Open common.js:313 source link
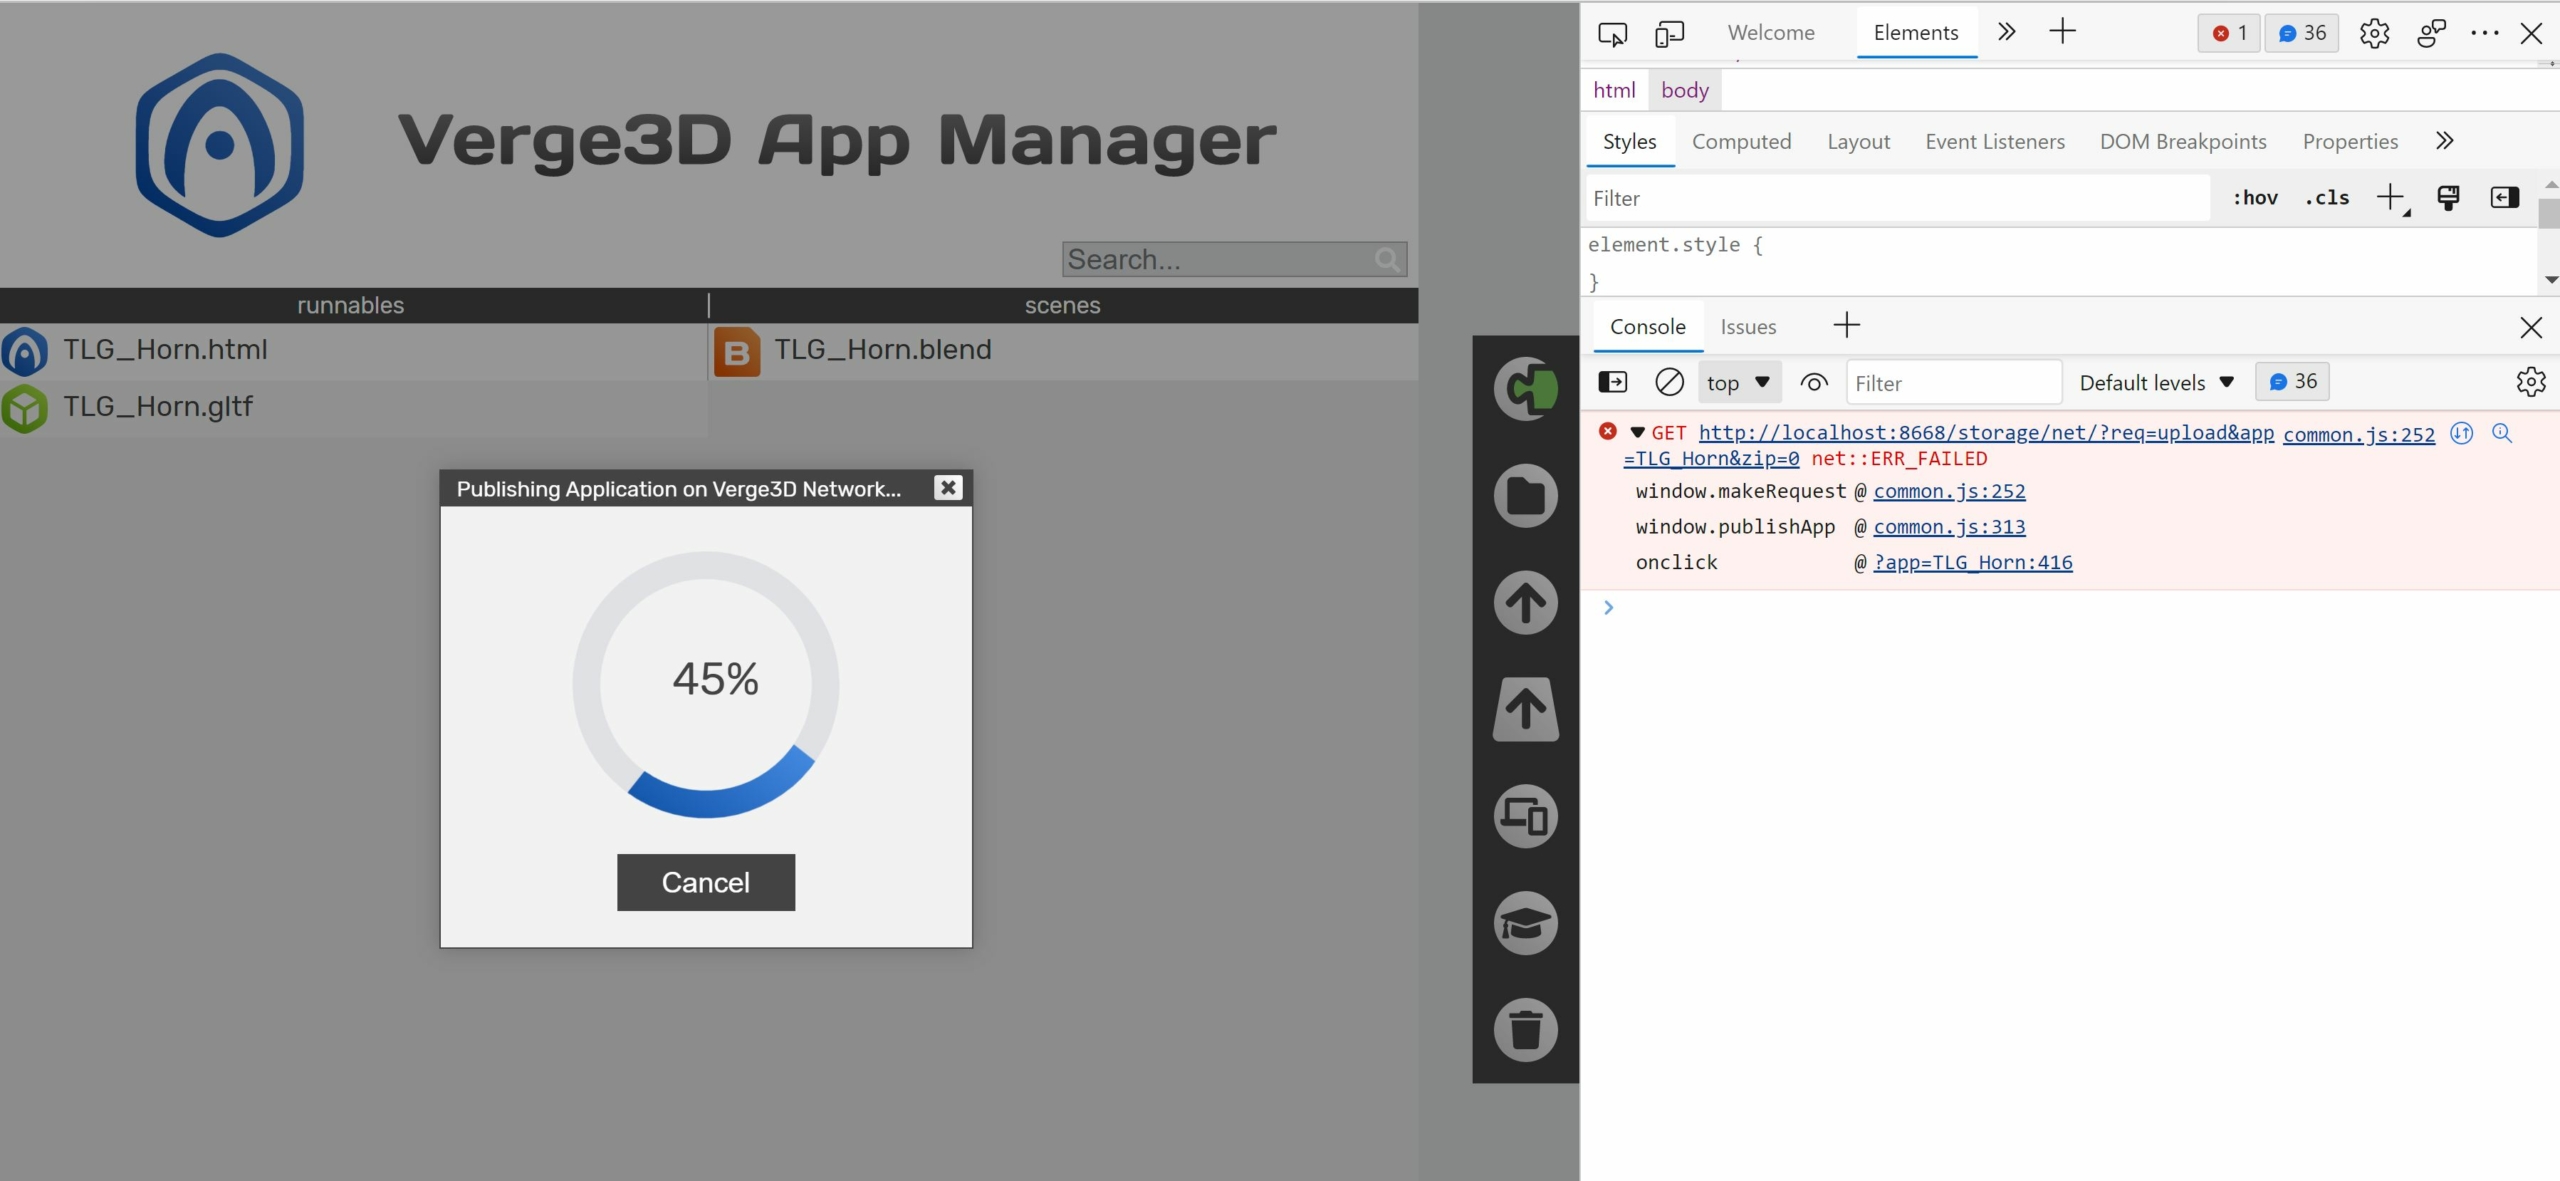This screenshot has height=1181, width=2560. pos(1949,527)
